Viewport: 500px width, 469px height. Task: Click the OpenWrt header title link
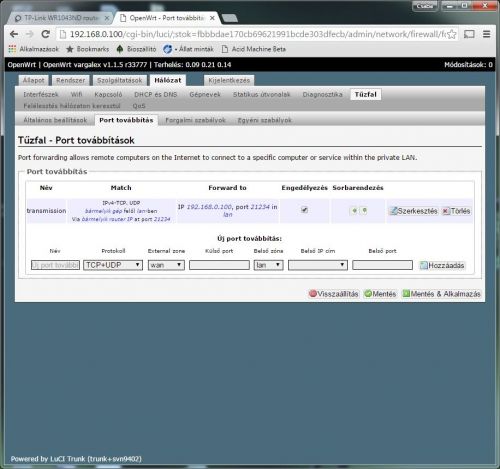21,65
